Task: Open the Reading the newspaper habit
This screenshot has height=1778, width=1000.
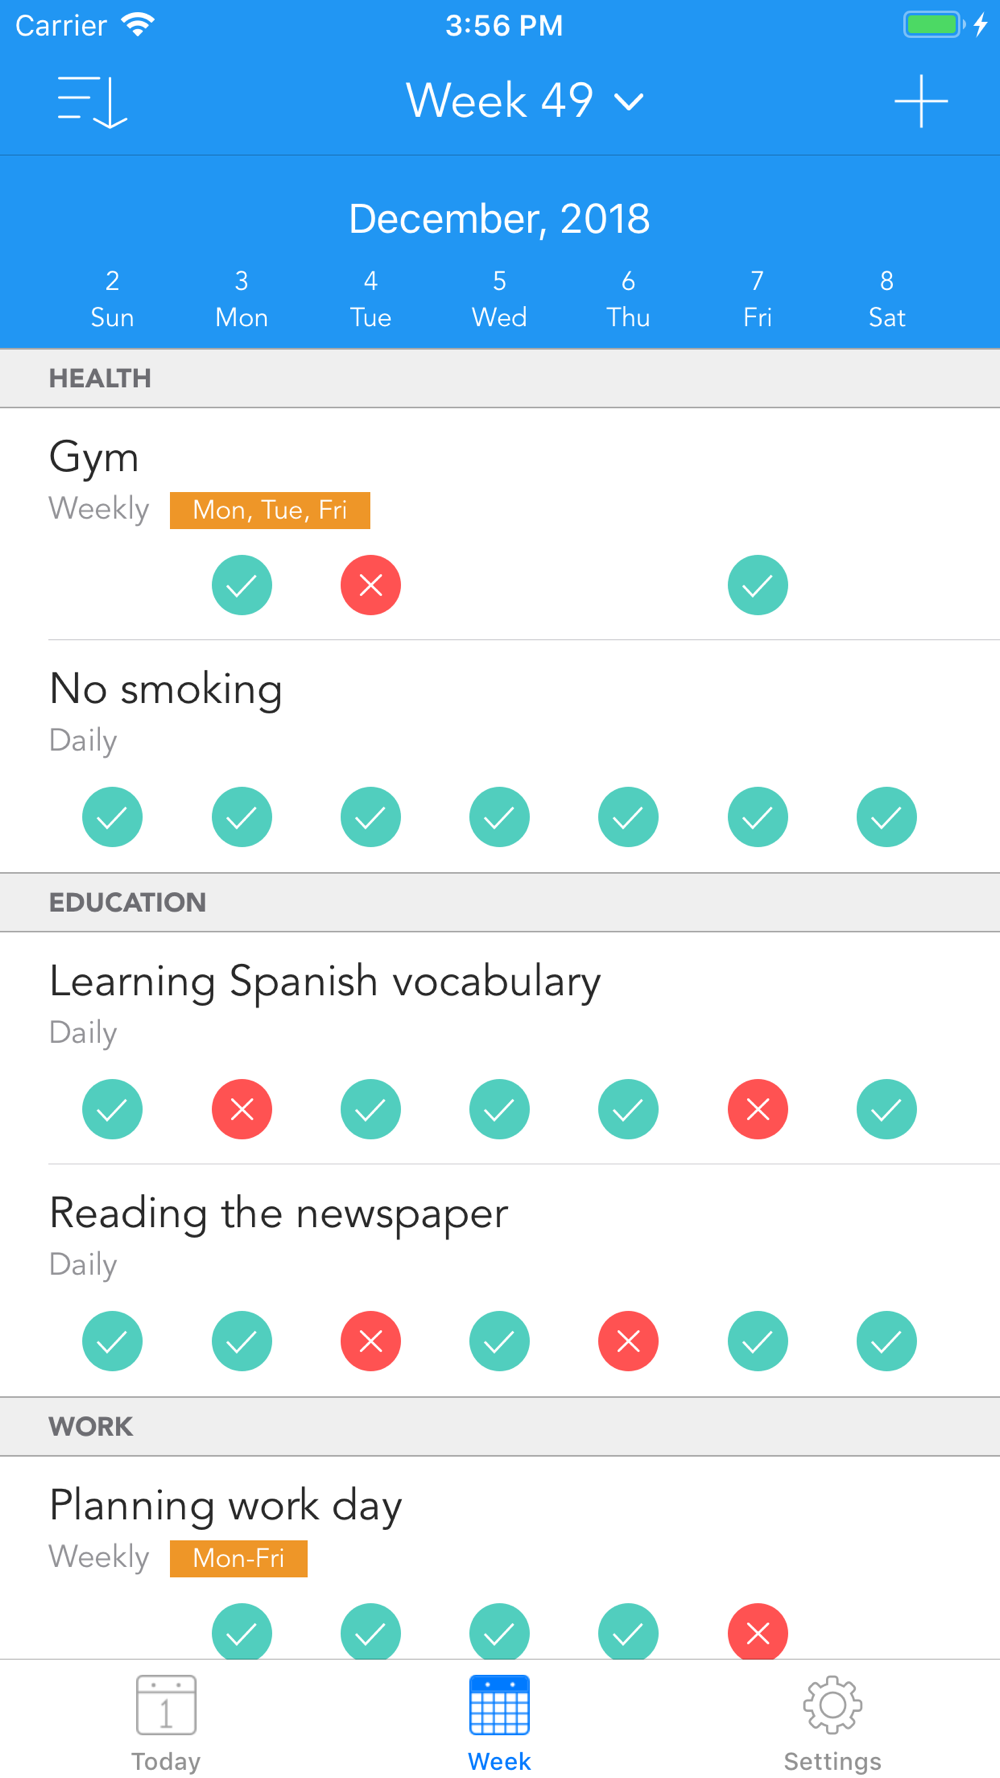Action: pyautogui.click(x=279, y=1214)
